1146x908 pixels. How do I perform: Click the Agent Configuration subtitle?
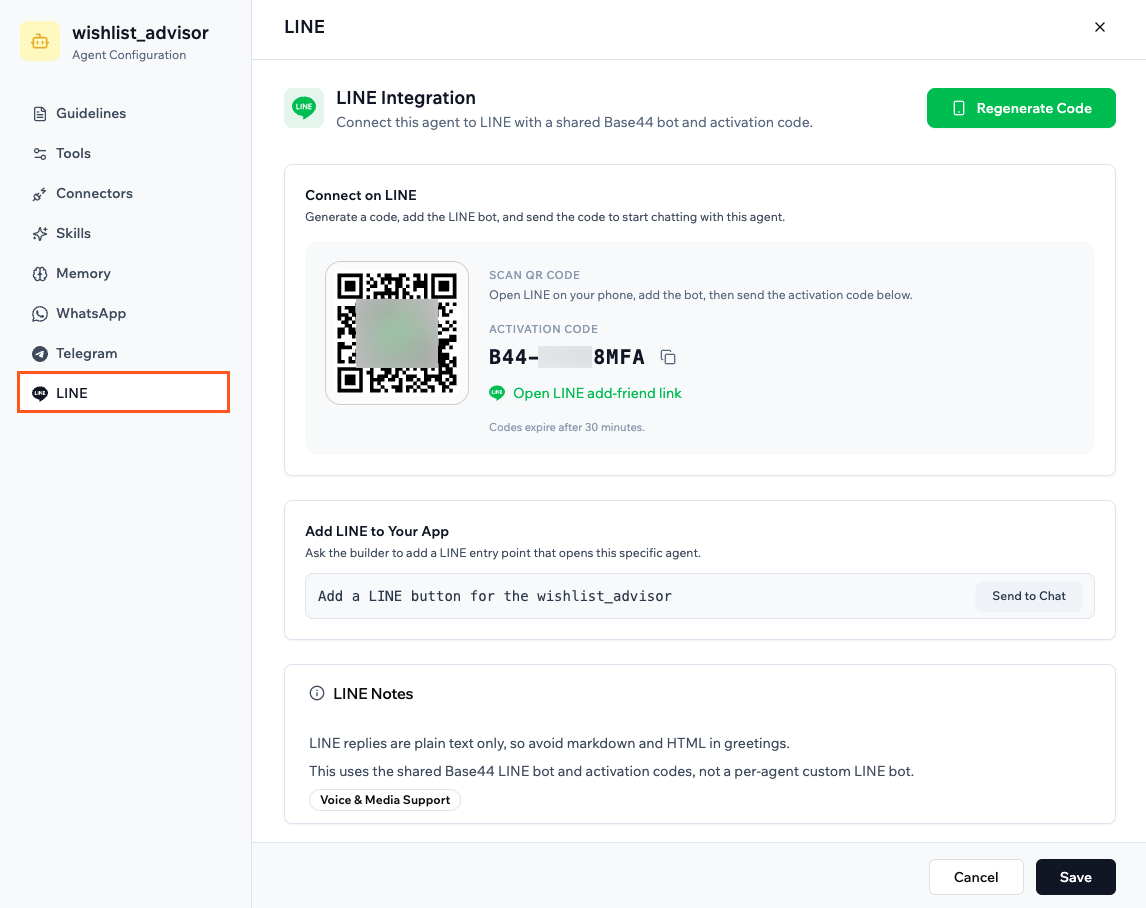pos(129,55)
